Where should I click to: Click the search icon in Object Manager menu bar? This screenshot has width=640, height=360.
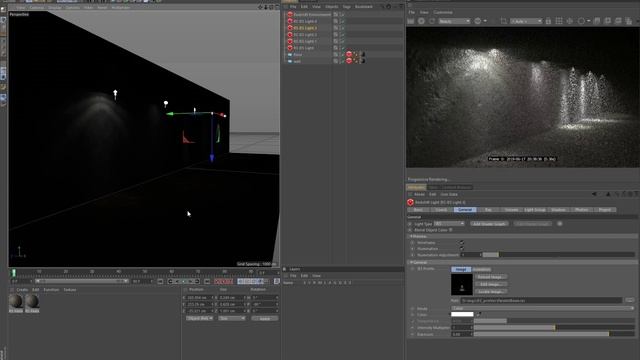click(382, 7)
